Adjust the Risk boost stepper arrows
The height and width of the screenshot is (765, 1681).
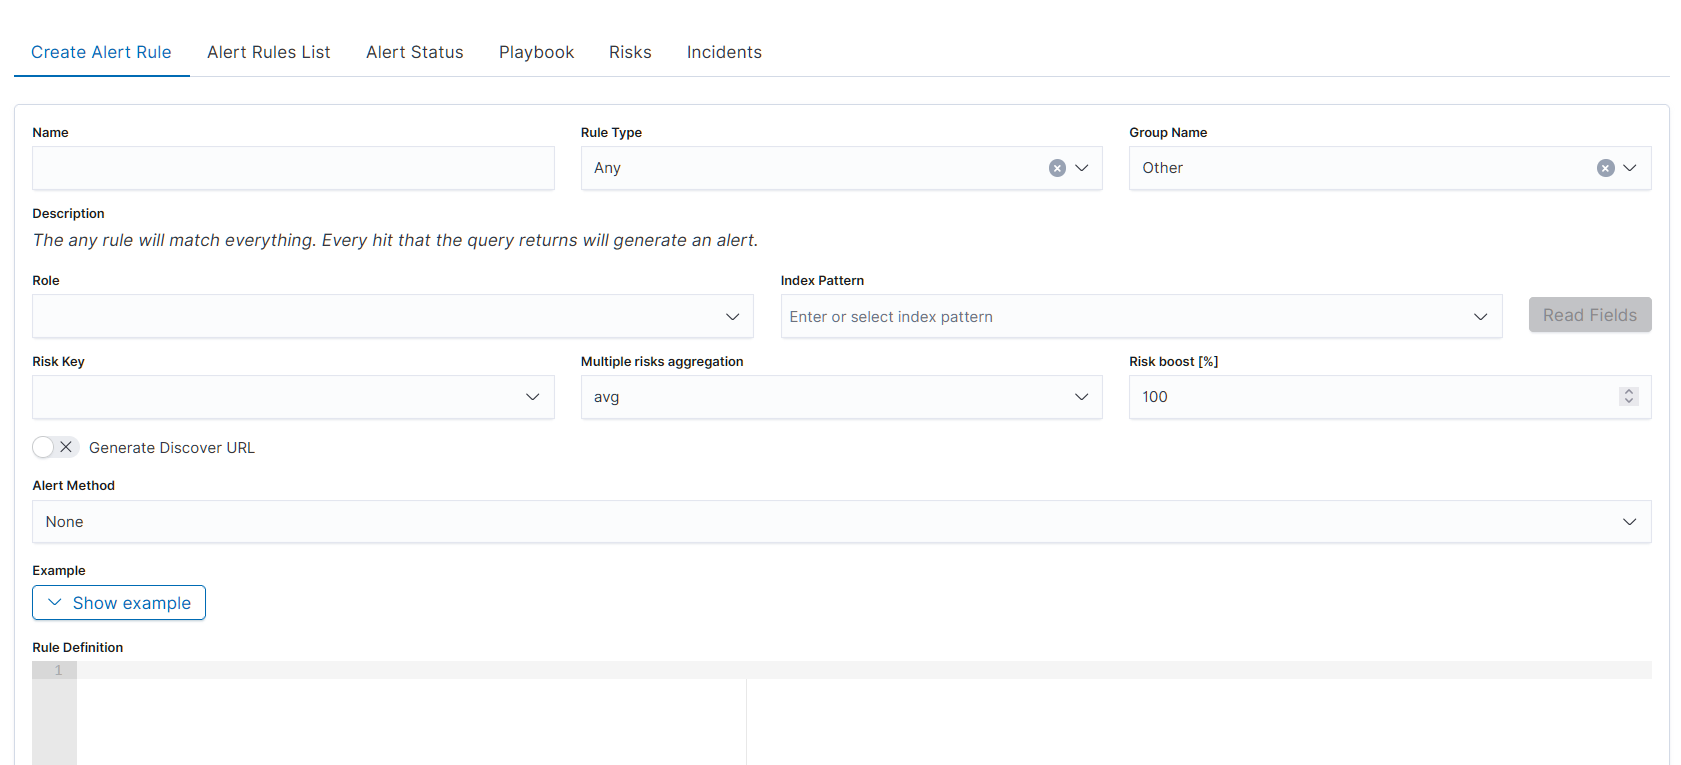click(1628, 397)
